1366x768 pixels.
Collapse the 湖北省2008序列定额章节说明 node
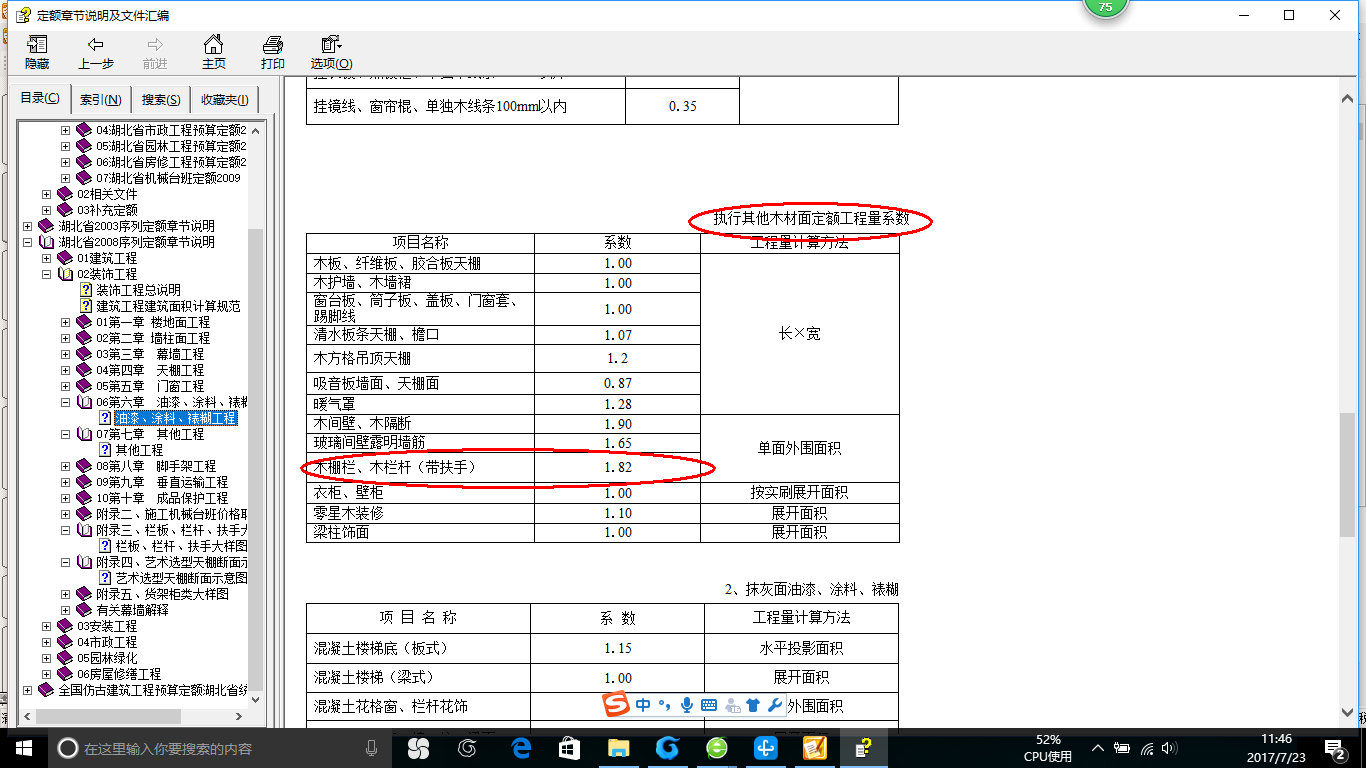point(27,242)
